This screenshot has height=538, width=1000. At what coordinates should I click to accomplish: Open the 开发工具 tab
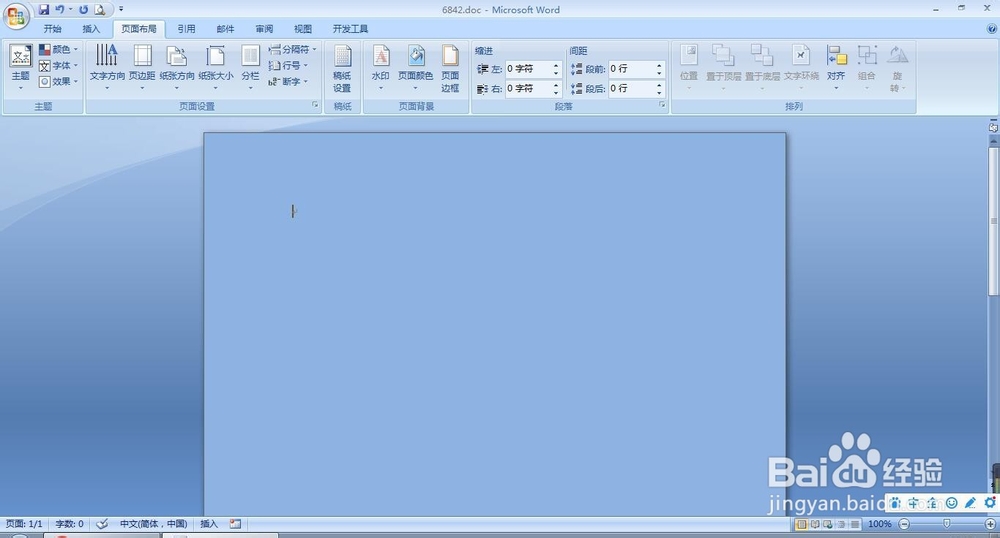click(350, 29)
